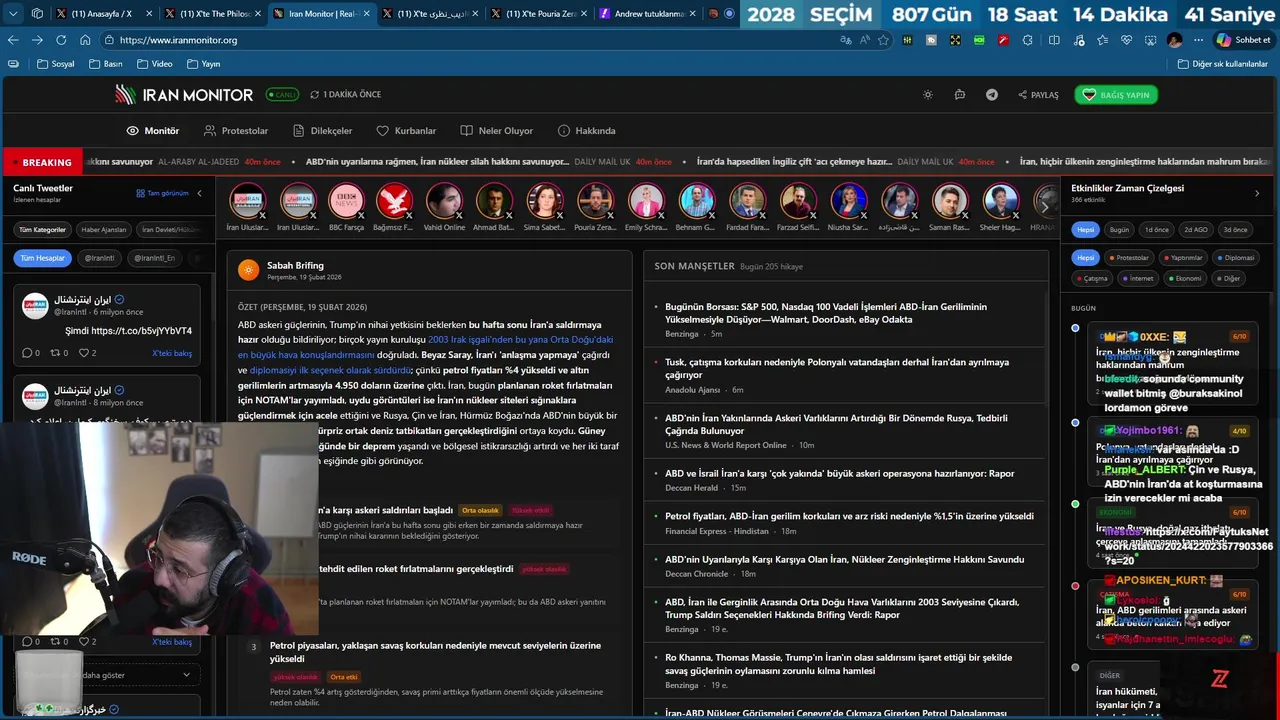Open the Basın bookmarks folder

pos(106,64)
